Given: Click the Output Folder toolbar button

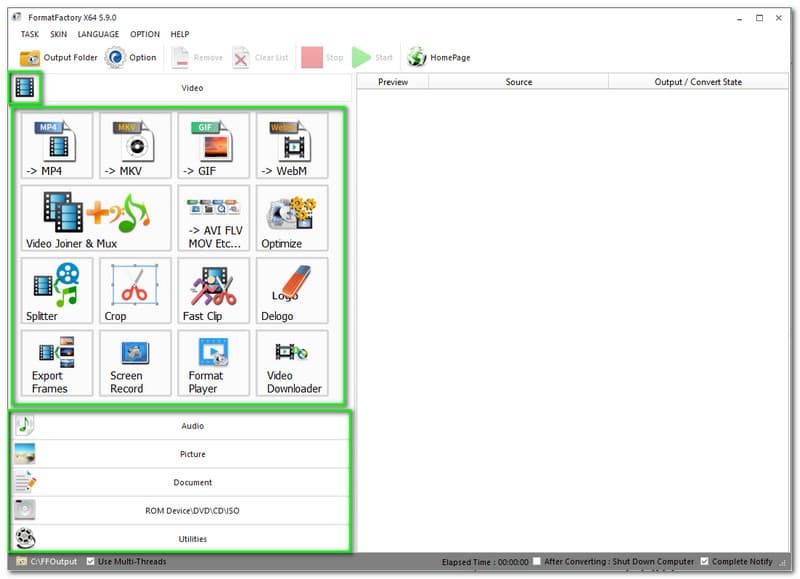Looking at the screenshot, I should click(x=59, y=58).
